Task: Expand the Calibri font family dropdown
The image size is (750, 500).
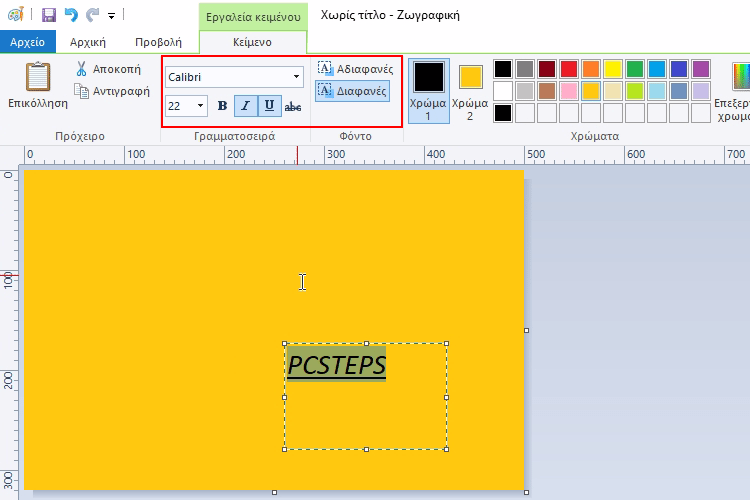Action: [297, 77]
